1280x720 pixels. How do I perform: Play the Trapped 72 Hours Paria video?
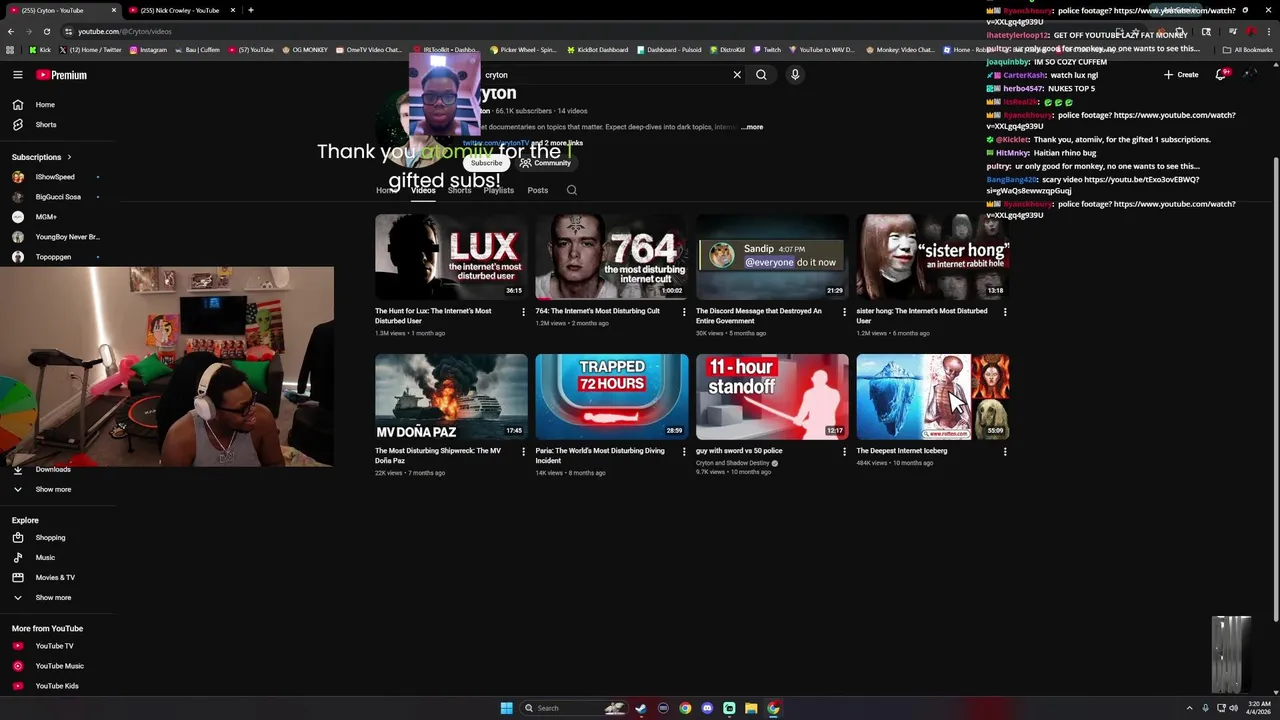pyautogui.click(x=612, y=397)
